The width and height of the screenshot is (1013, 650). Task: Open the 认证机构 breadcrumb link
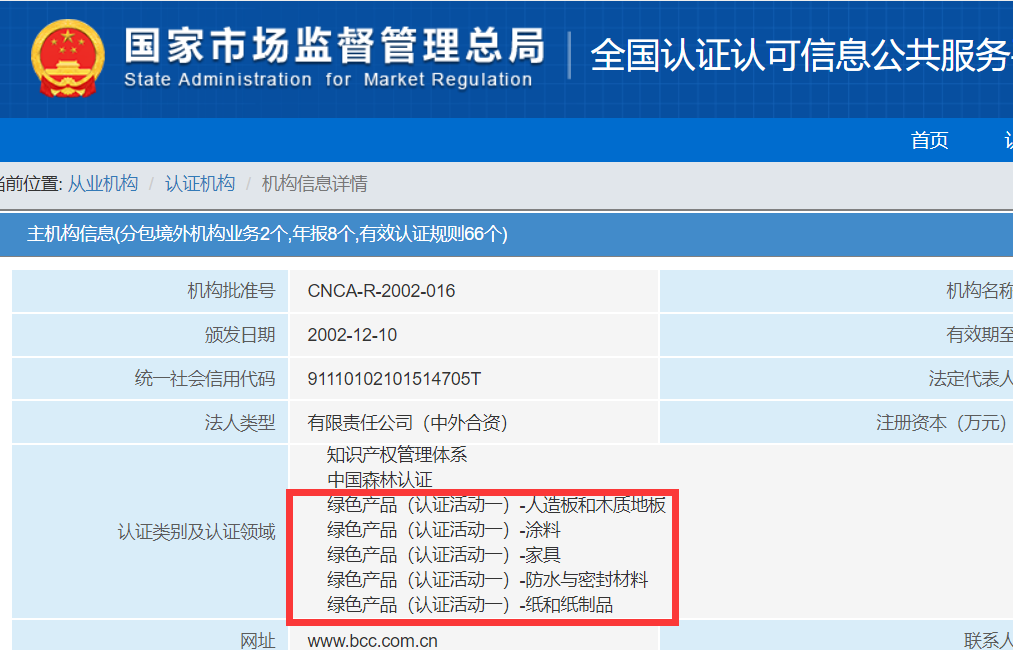point(200,184)
